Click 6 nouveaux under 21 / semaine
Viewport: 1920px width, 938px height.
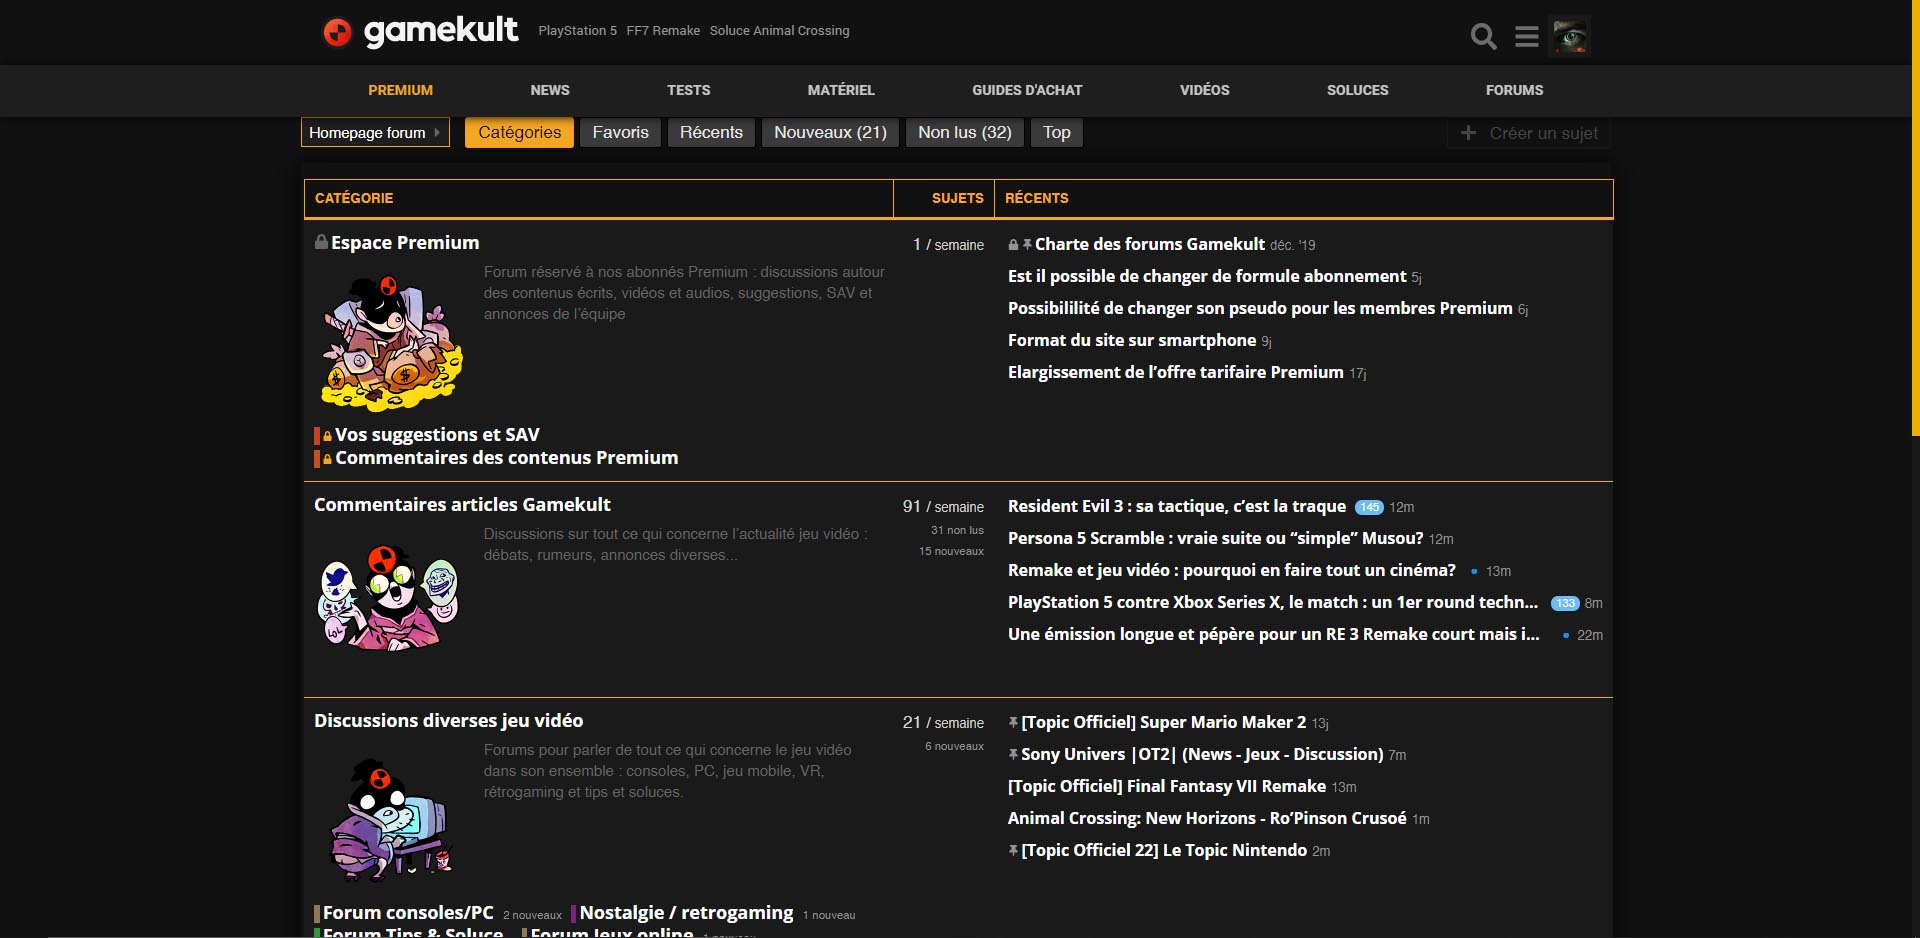pyautogui.click(x=954, y=746)
